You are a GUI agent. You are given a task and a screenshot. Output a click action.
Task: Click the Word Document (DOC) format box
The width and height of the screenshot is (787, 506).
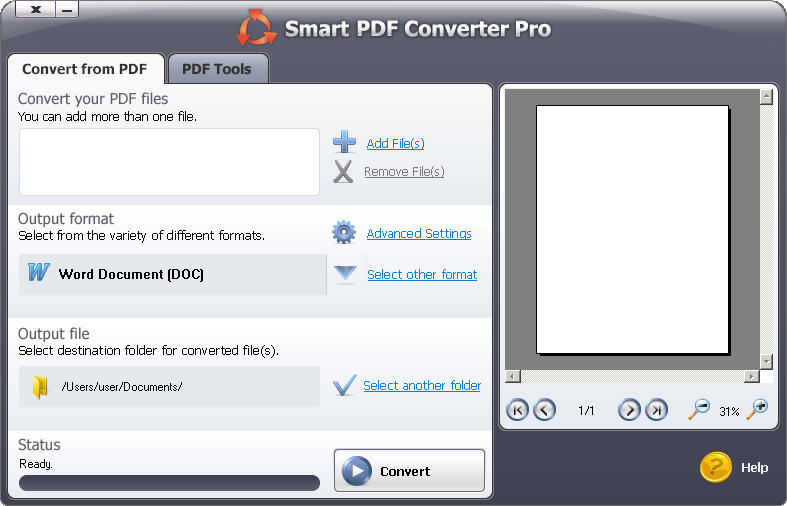click(173, 274)
